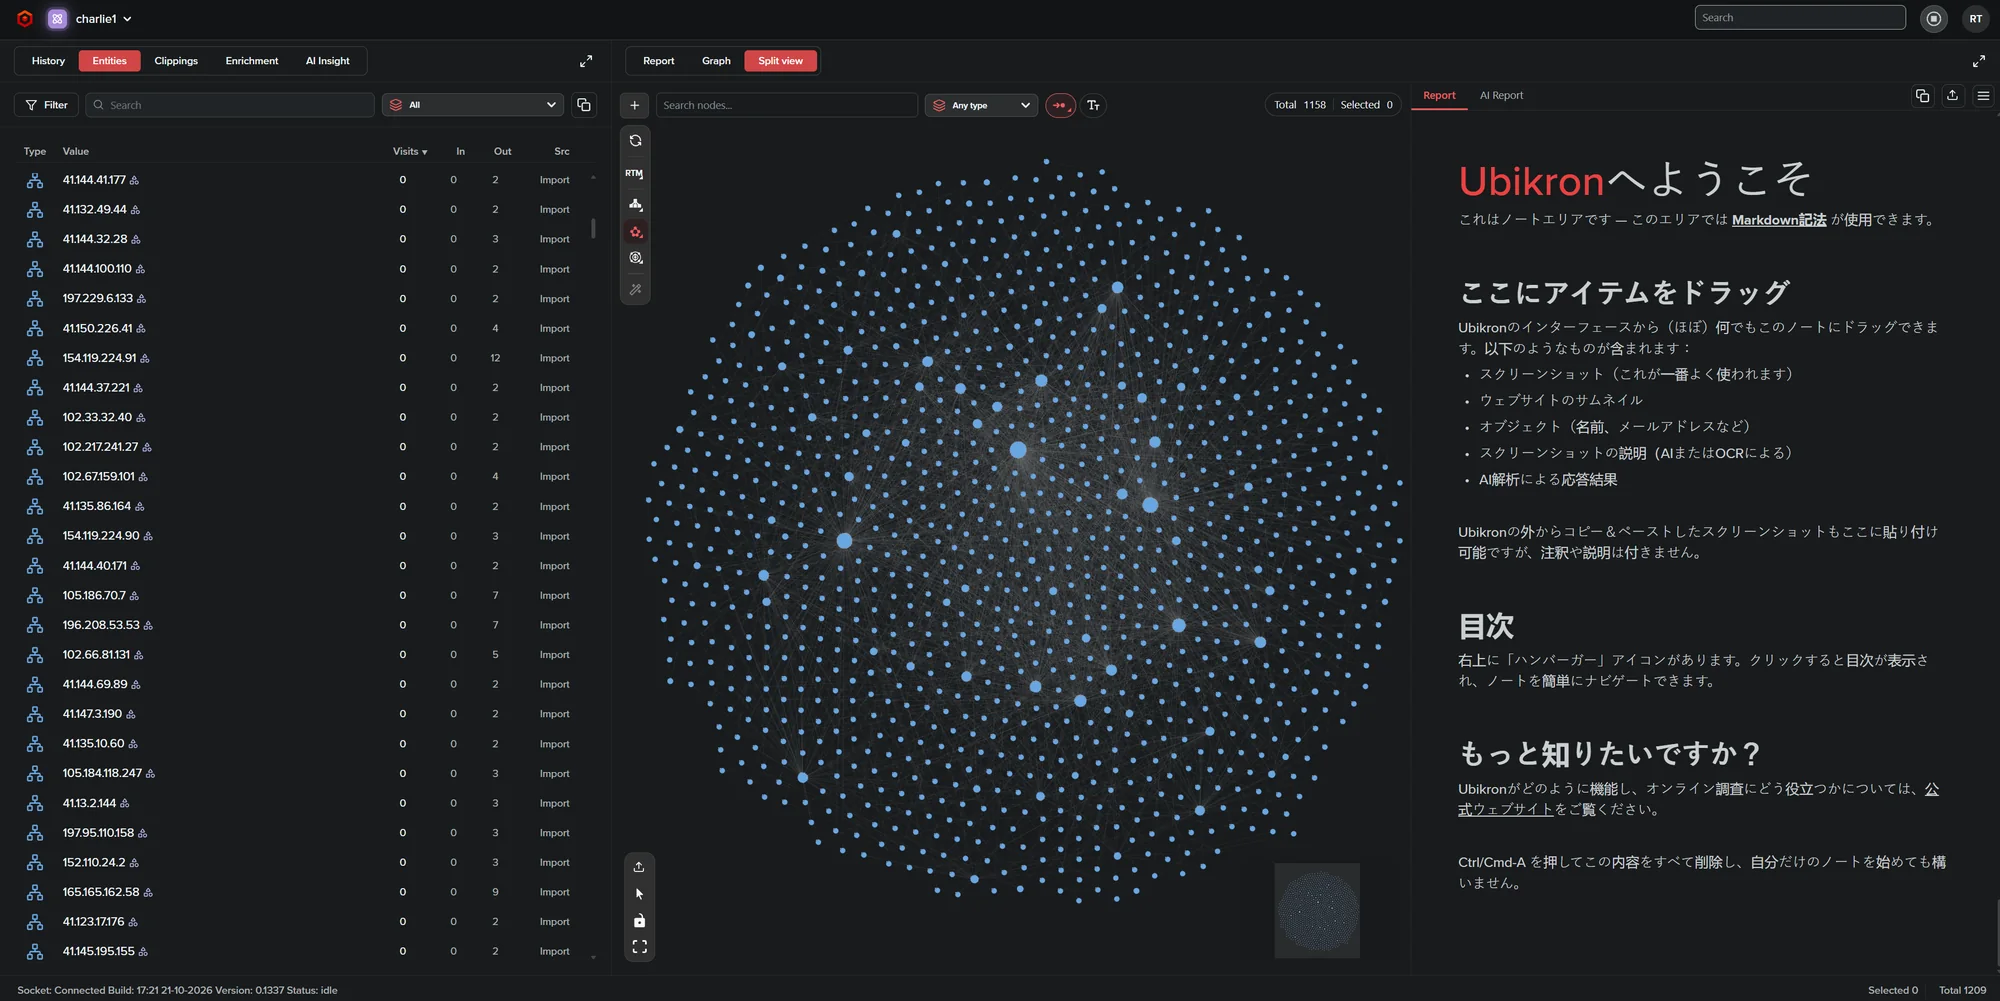Click the graph minimap thumbnail
The image size is (2000, 1001).
tap(1317, 910)
